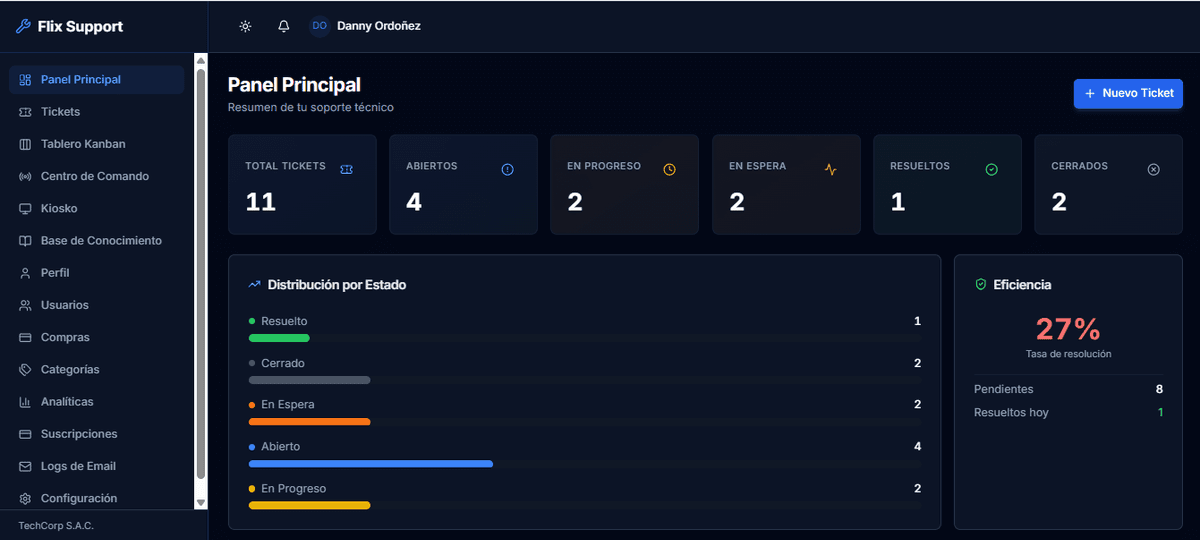Click the Nuevo Ticket button
This screenshot has height=540, width=1200.
point(1128,93)
